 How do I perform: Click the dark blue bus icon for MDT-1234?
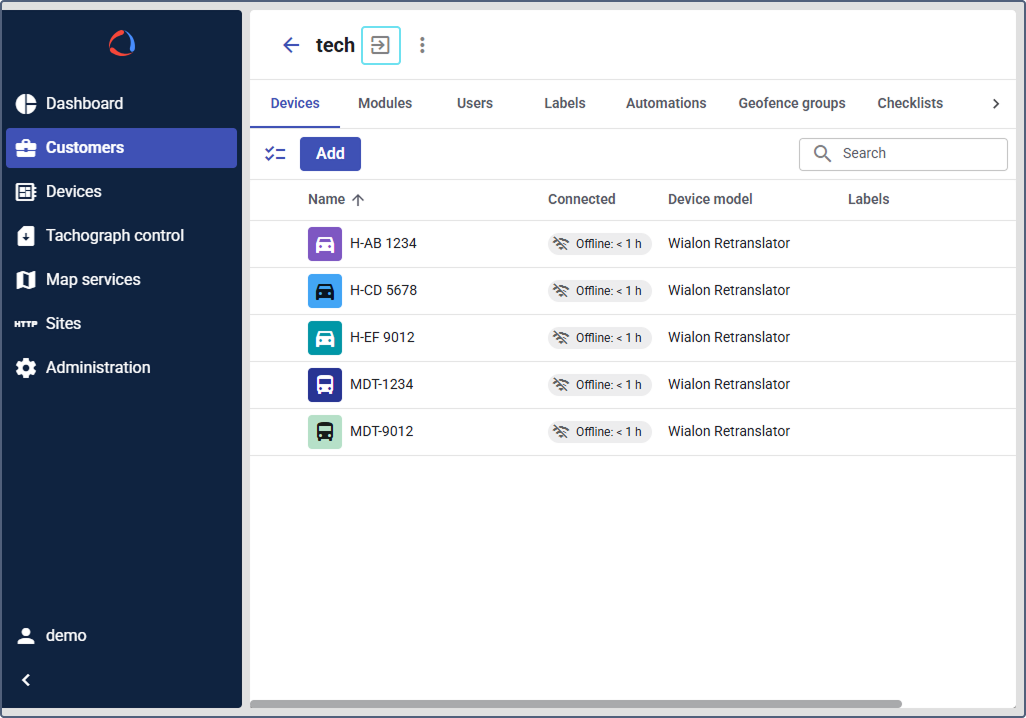[325, 385]
